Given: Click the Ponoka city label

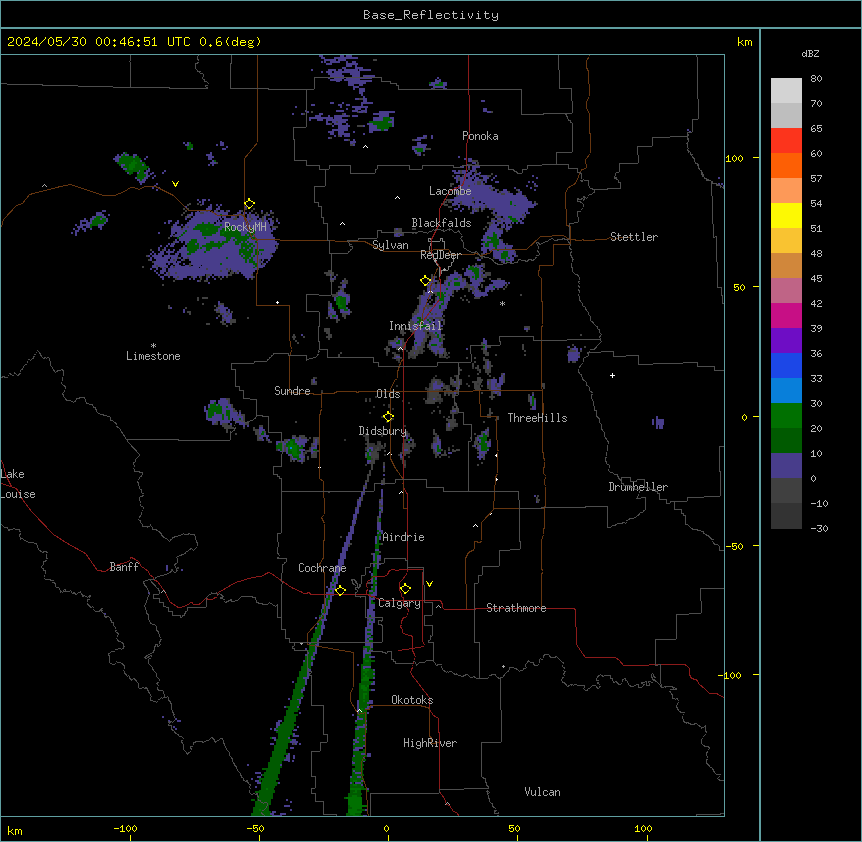Looking at the screenshot, I should [x=480, y=136].
